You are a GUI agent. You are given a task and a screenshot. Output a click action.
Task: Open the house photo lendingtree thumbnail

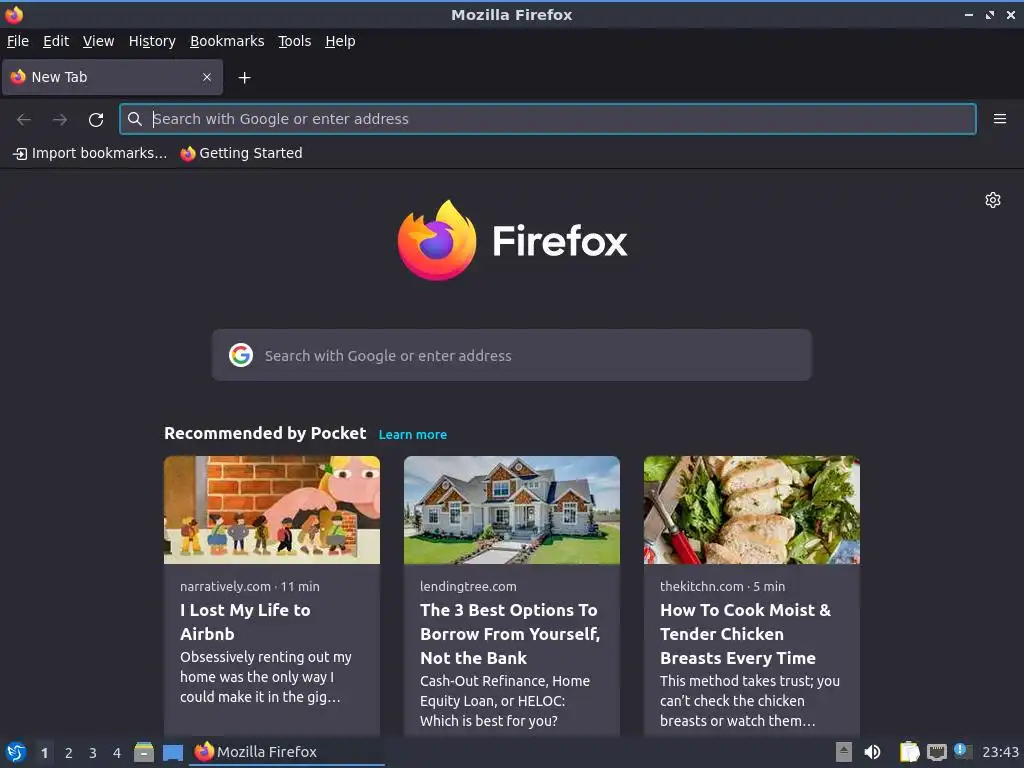tap(512, 509)
